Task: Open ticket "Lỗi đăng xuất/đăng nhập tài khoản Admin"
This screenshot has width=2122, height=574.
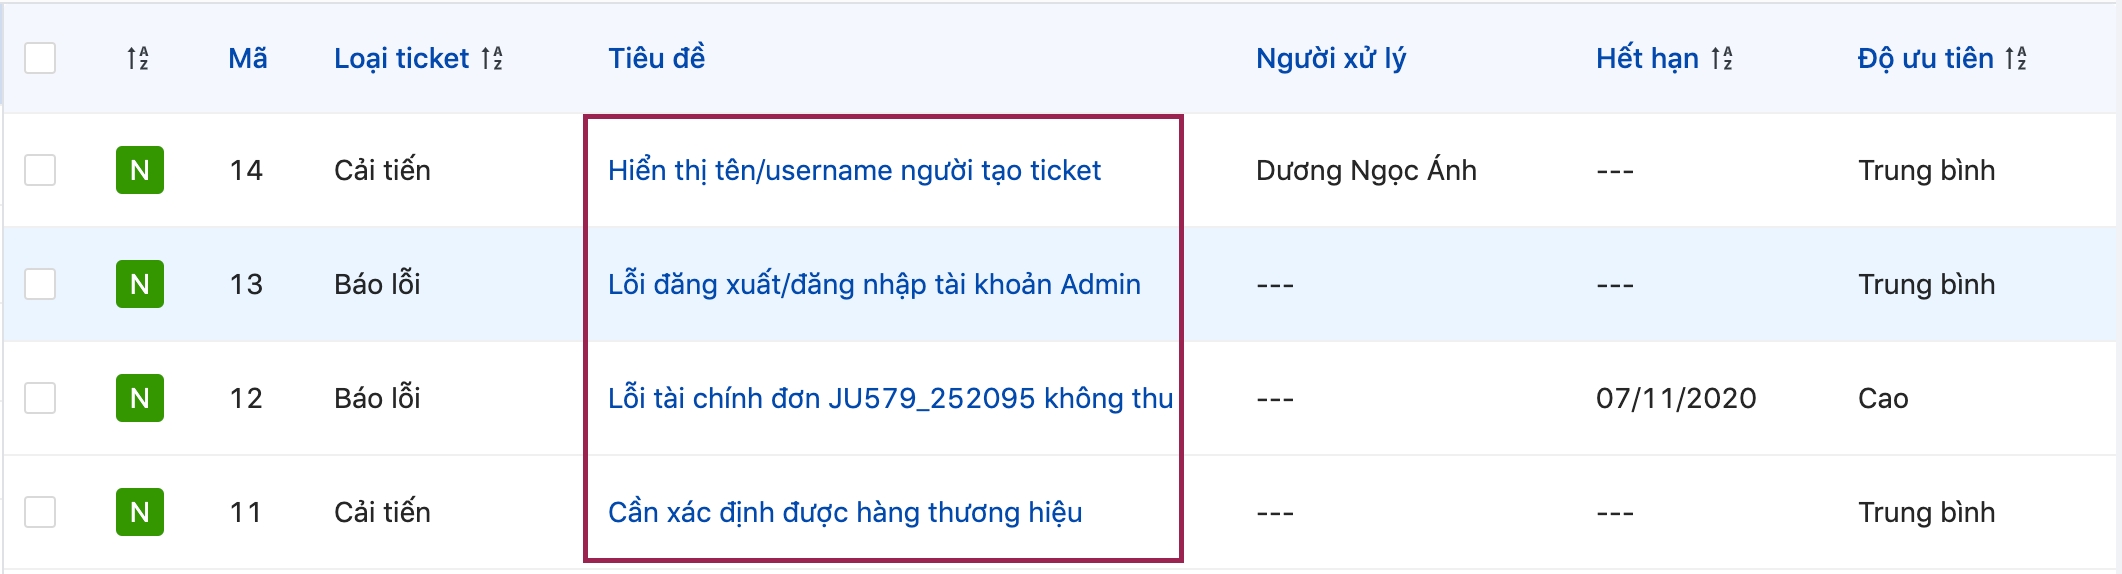Action: tap(874, 285)
